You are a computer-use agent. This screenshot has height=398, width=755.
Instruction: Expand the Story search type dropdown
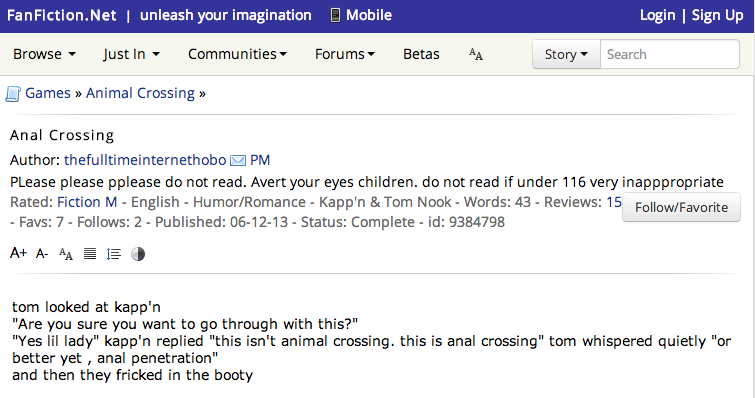coord(566,54)
